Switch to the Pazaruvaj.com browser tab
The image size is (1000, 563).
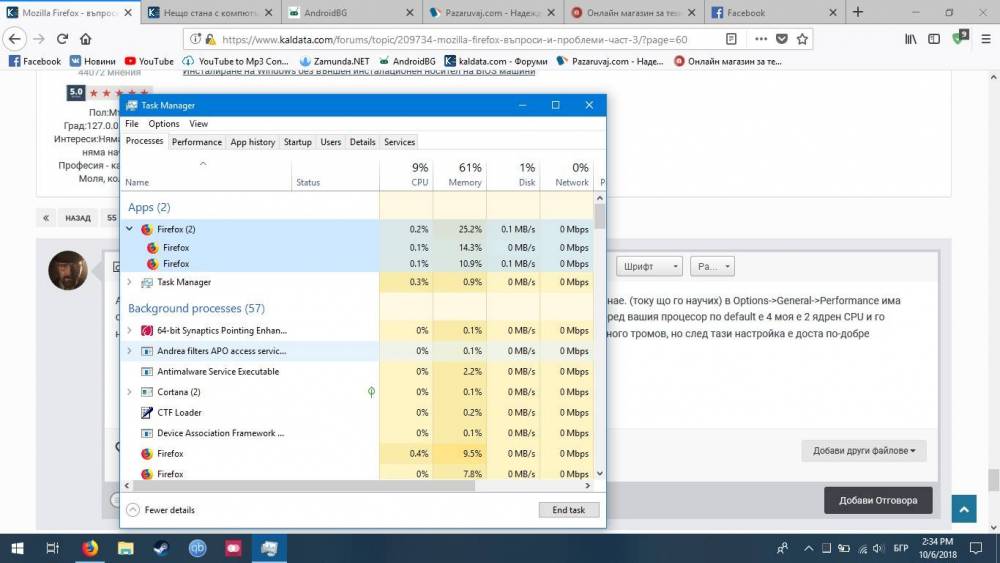492,13
